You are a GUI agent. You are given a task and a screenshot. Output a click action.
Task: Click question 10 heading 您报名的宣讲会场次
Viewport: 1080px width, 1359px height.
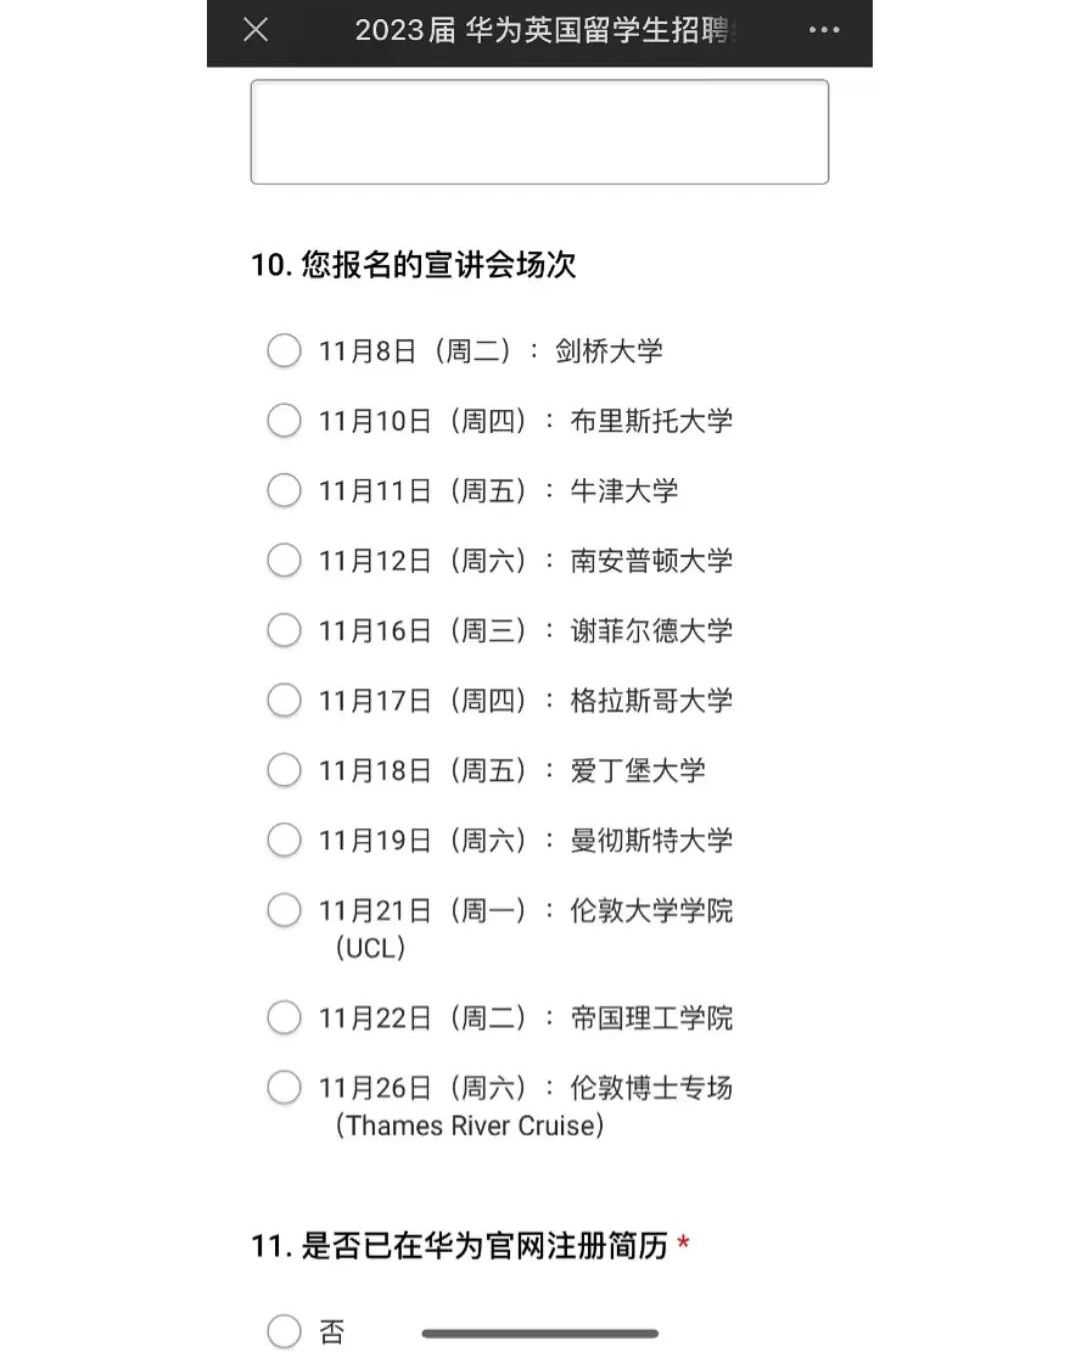(x=413, y=265)
